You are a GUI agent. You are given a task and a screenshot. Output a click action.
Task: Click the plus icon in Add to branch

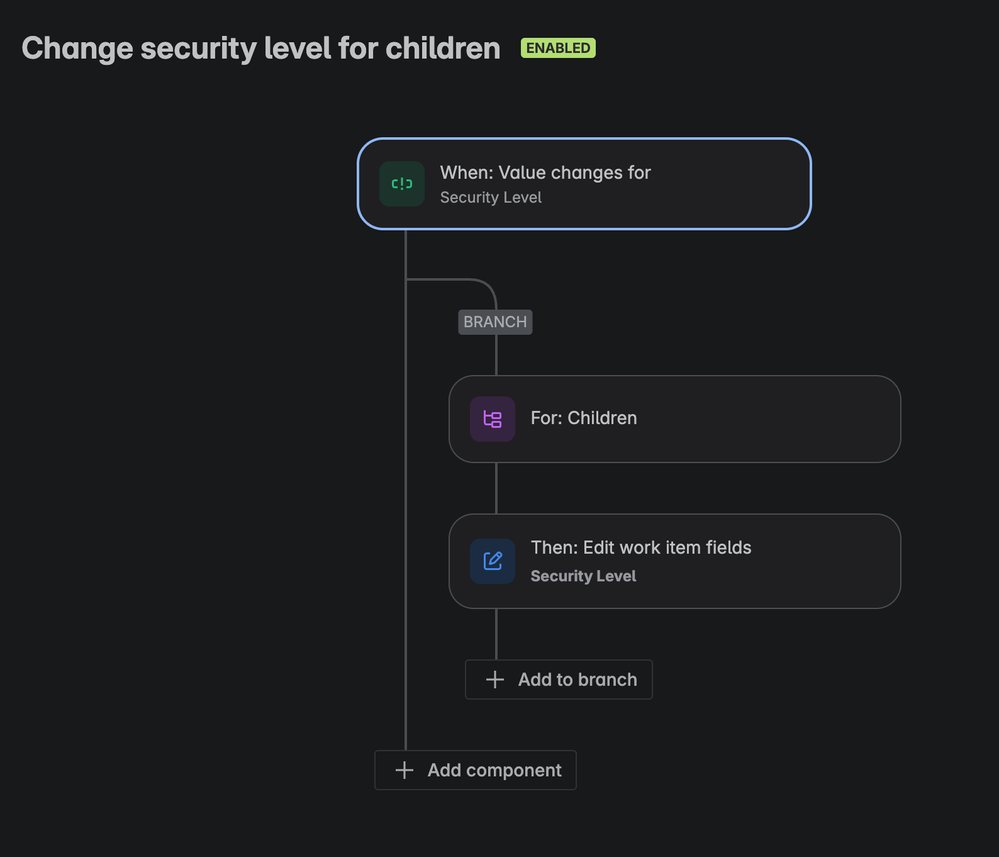pos(495,680)
